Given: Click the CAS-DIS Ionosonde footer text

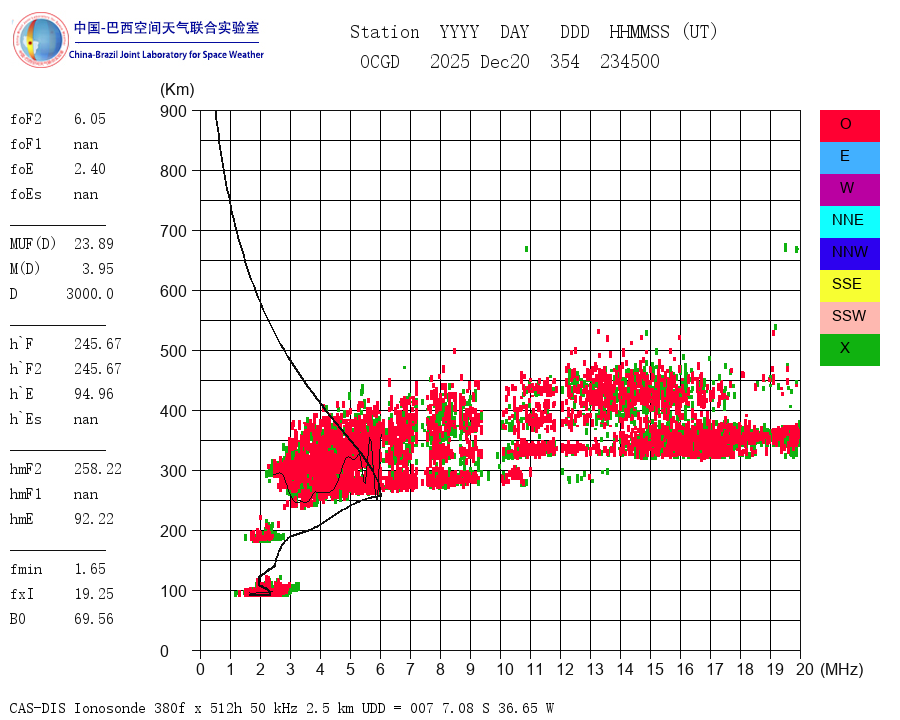Looking at the screenshot, I should (x=282, y=708).
